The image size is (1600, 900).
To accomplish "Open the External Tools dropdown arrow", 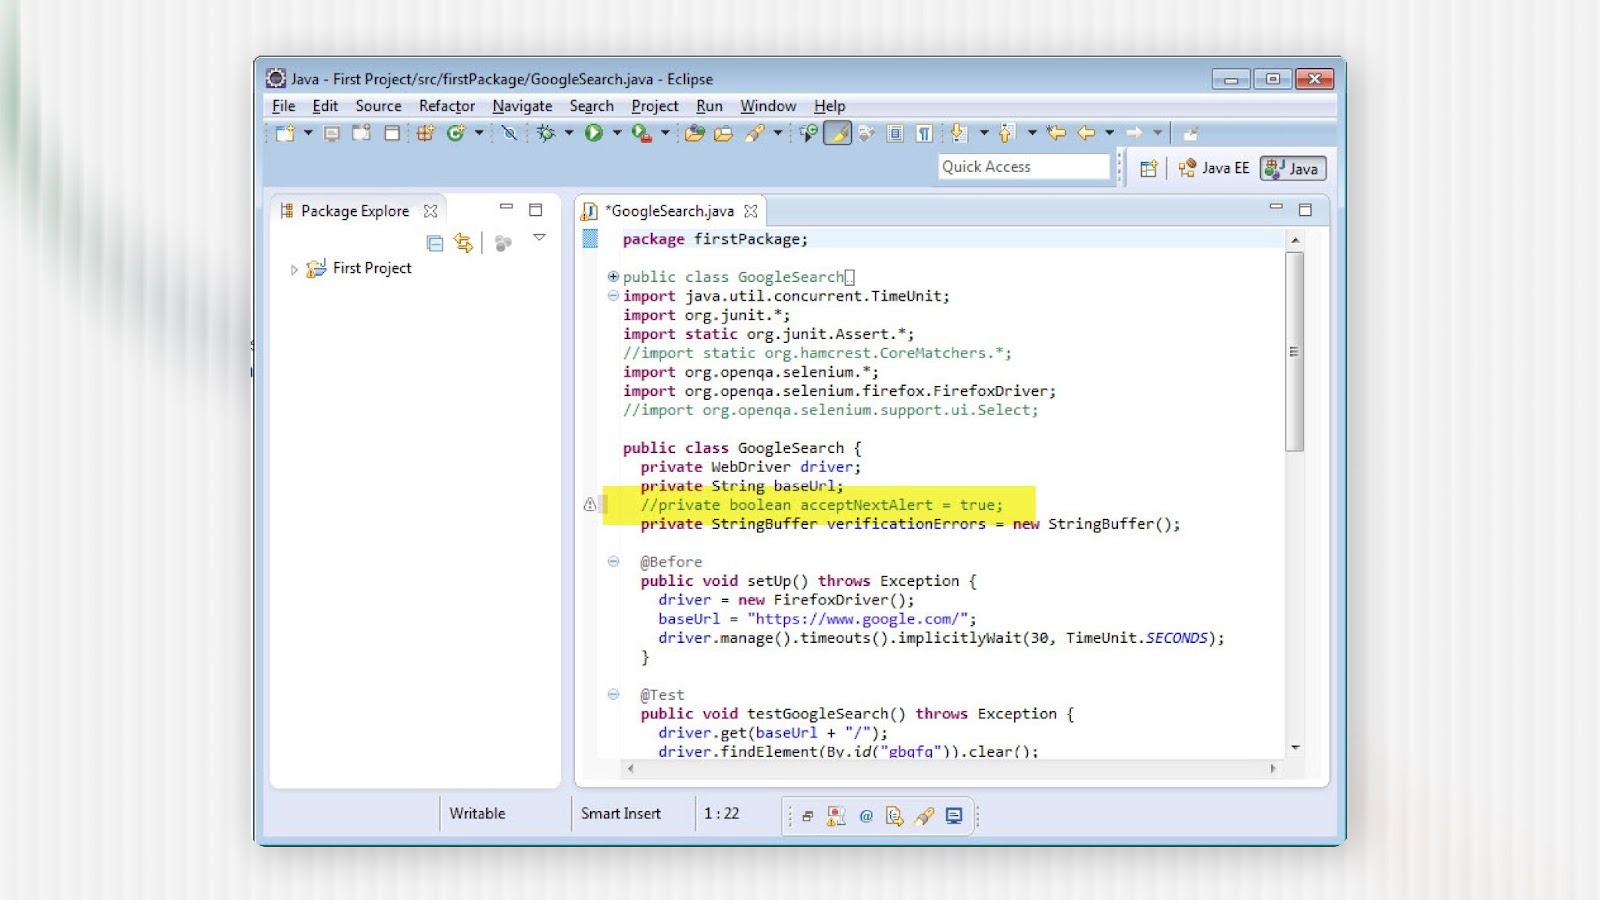I will point(665,133).
